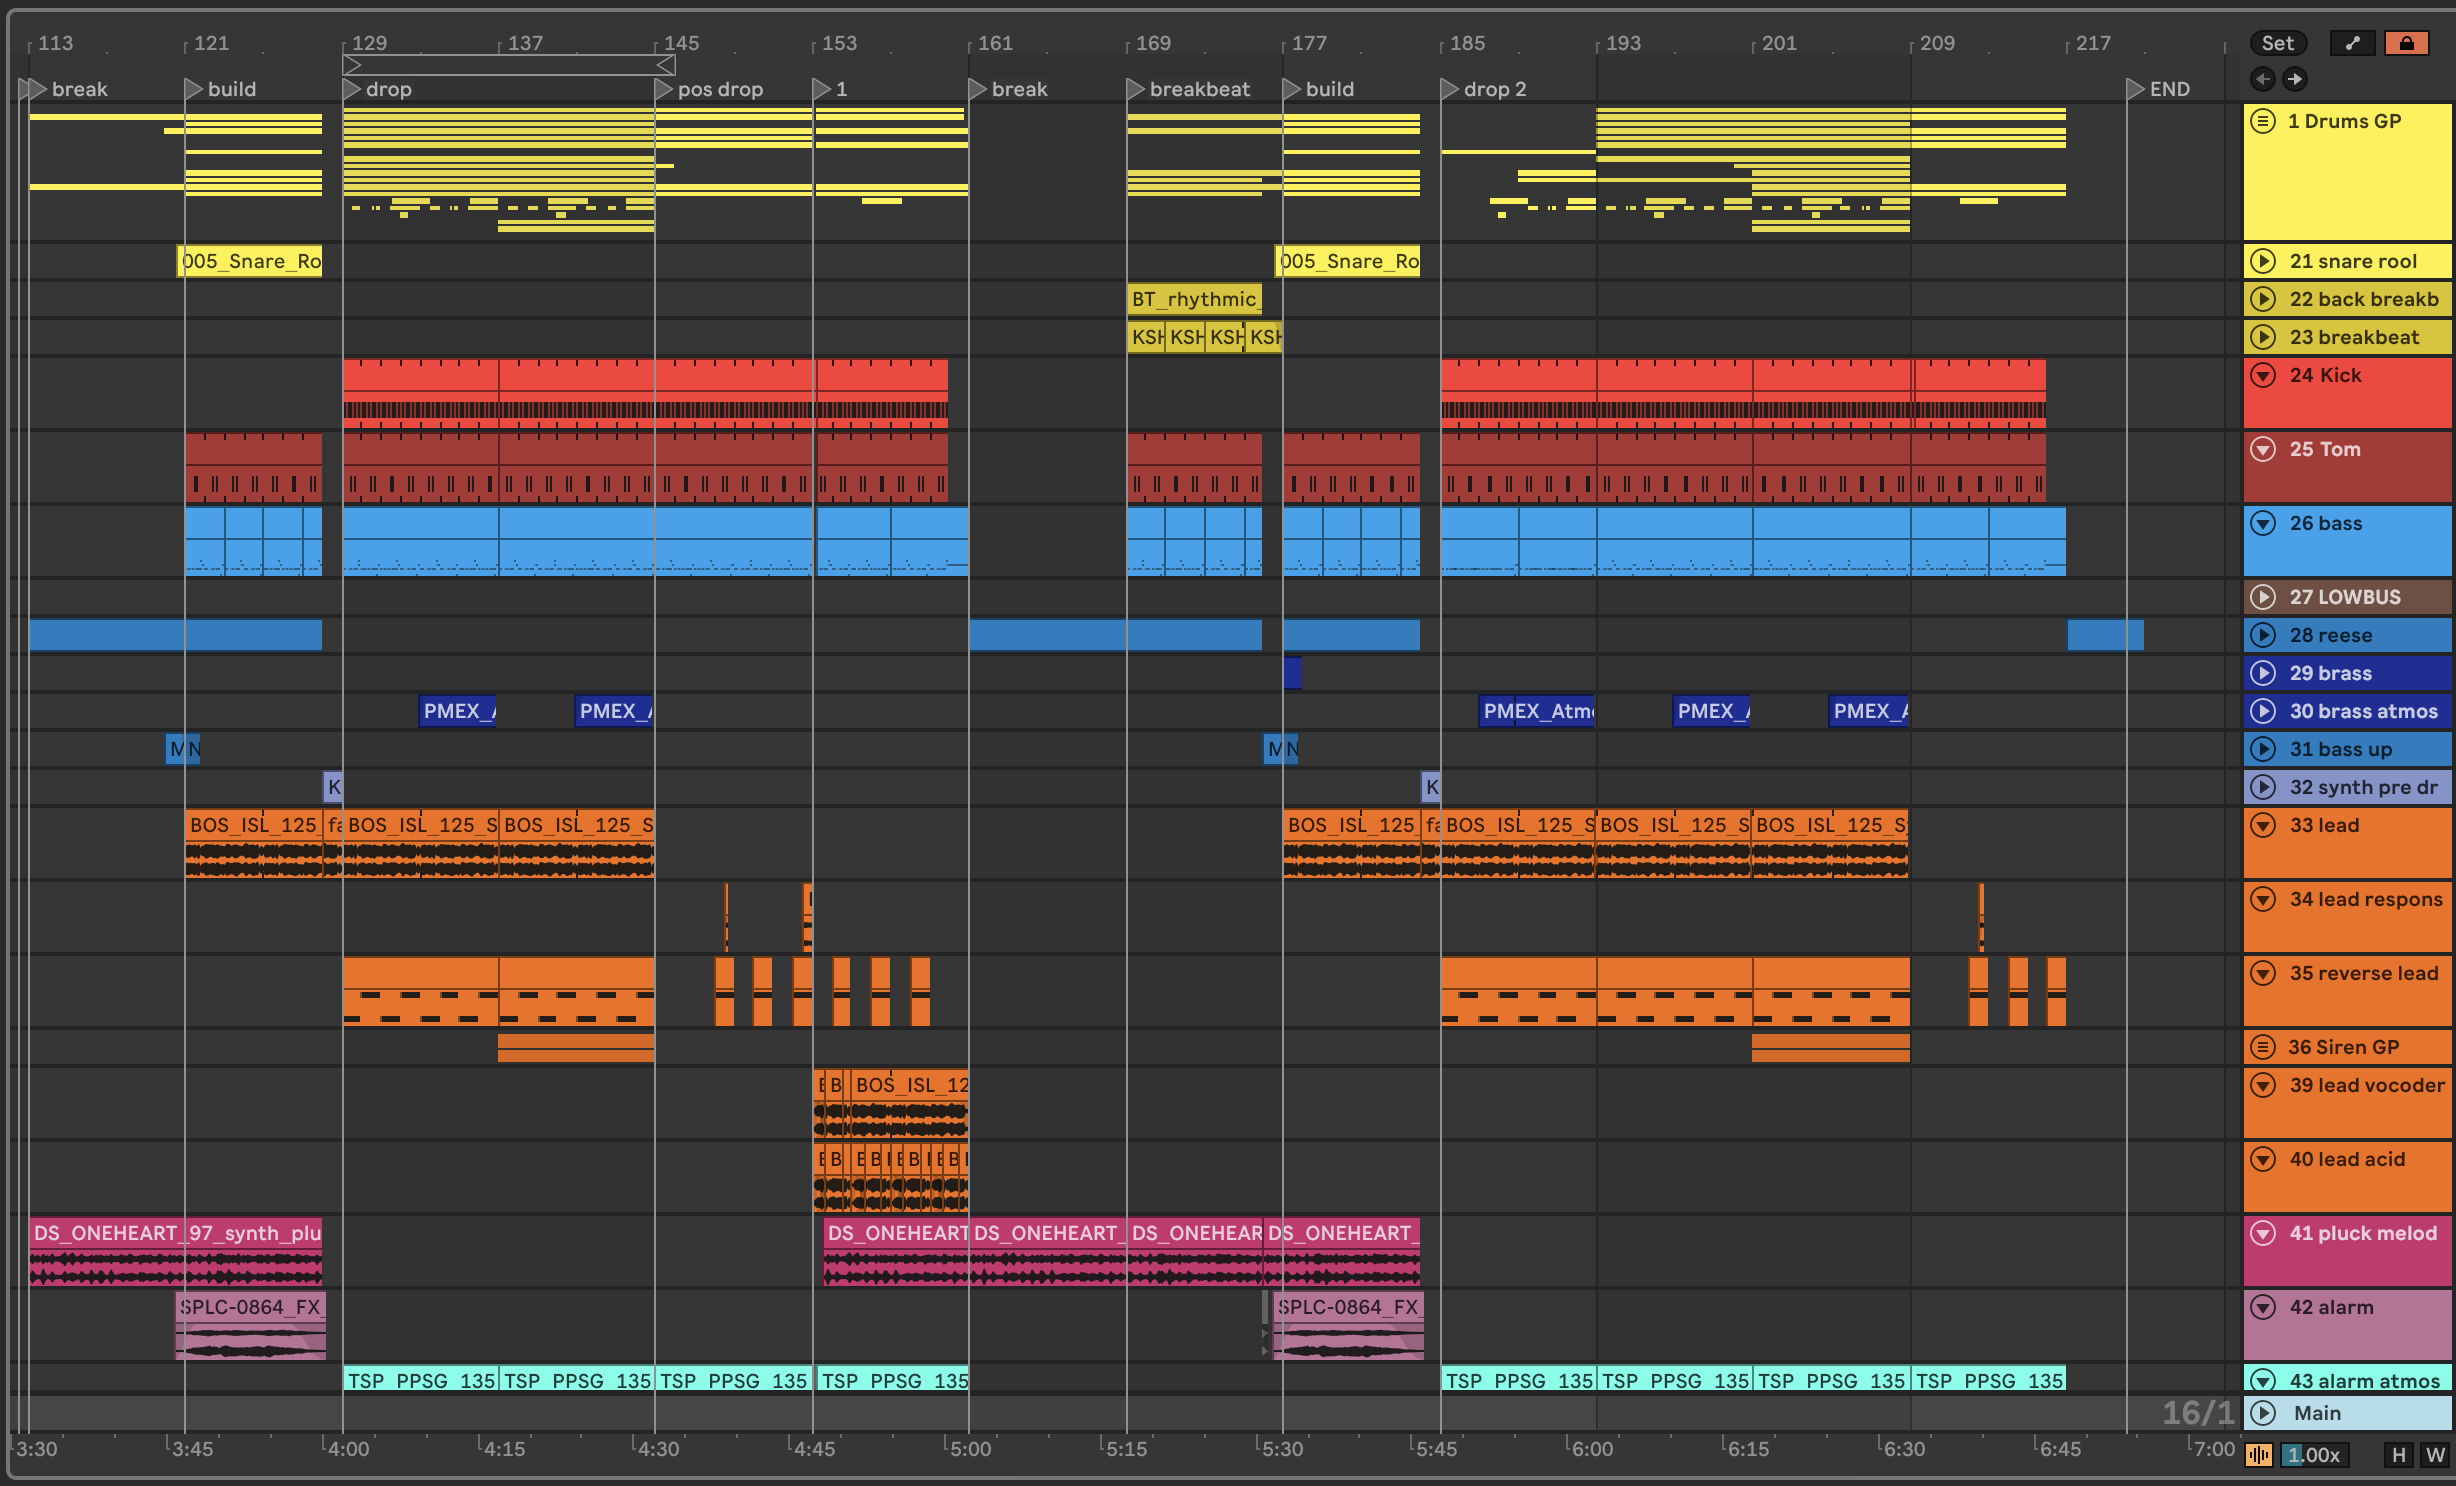Viewport: 2456px width, 1486px height.
Task: Fold the 1 Drums GP group
Action: (x=2263, y=121)
